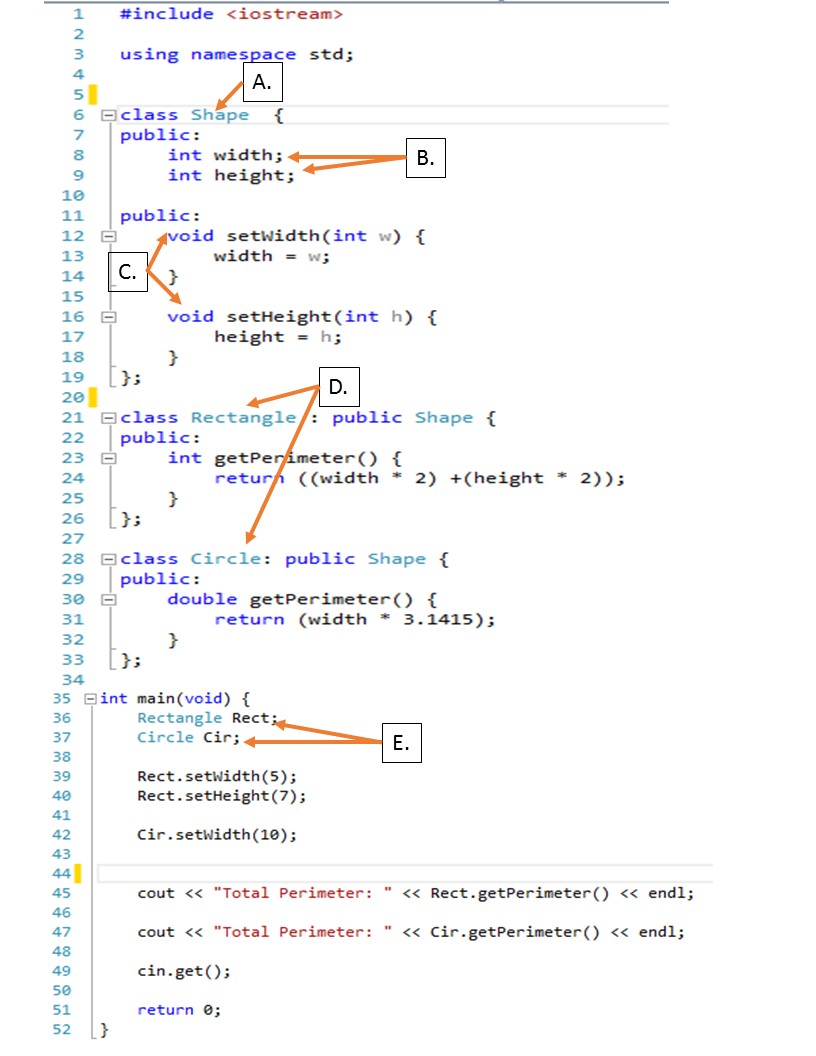This screenshot has height=1056, width=816.
Task: Select annotation label C
Action: click(x=127, y=272)
